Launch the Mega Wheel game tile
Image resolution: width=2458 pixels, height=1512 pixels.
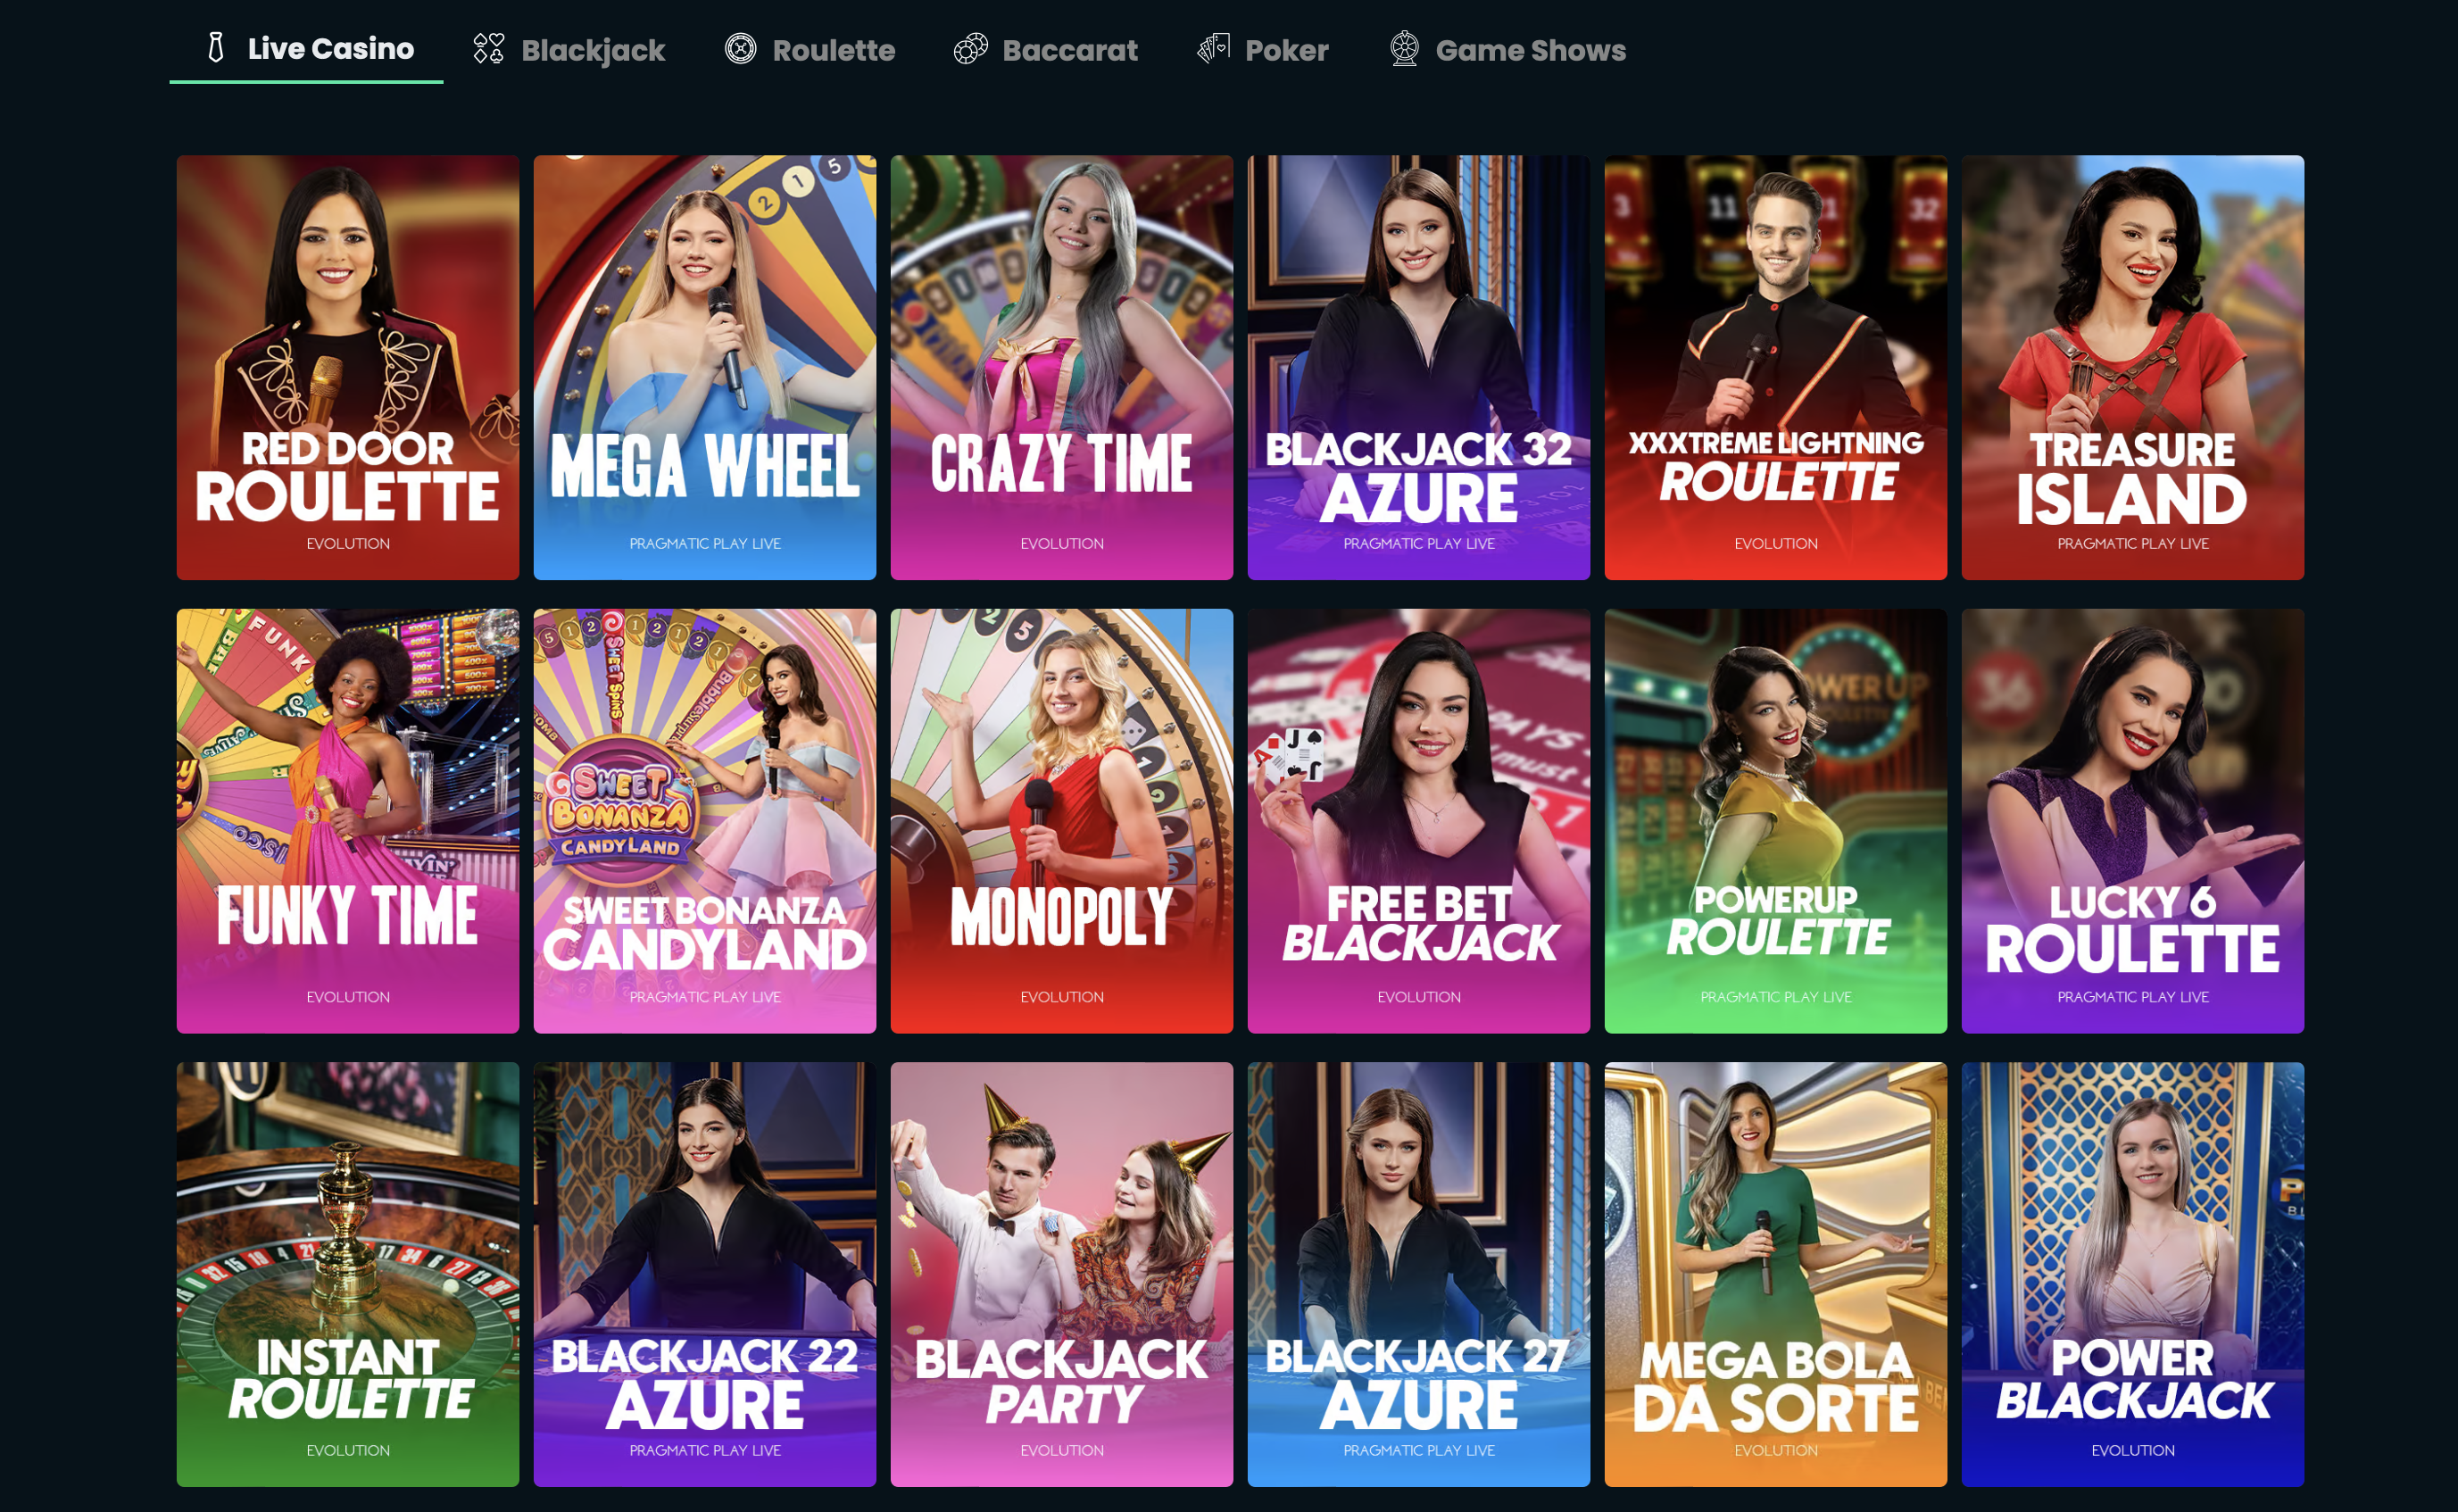click(705, 367)
